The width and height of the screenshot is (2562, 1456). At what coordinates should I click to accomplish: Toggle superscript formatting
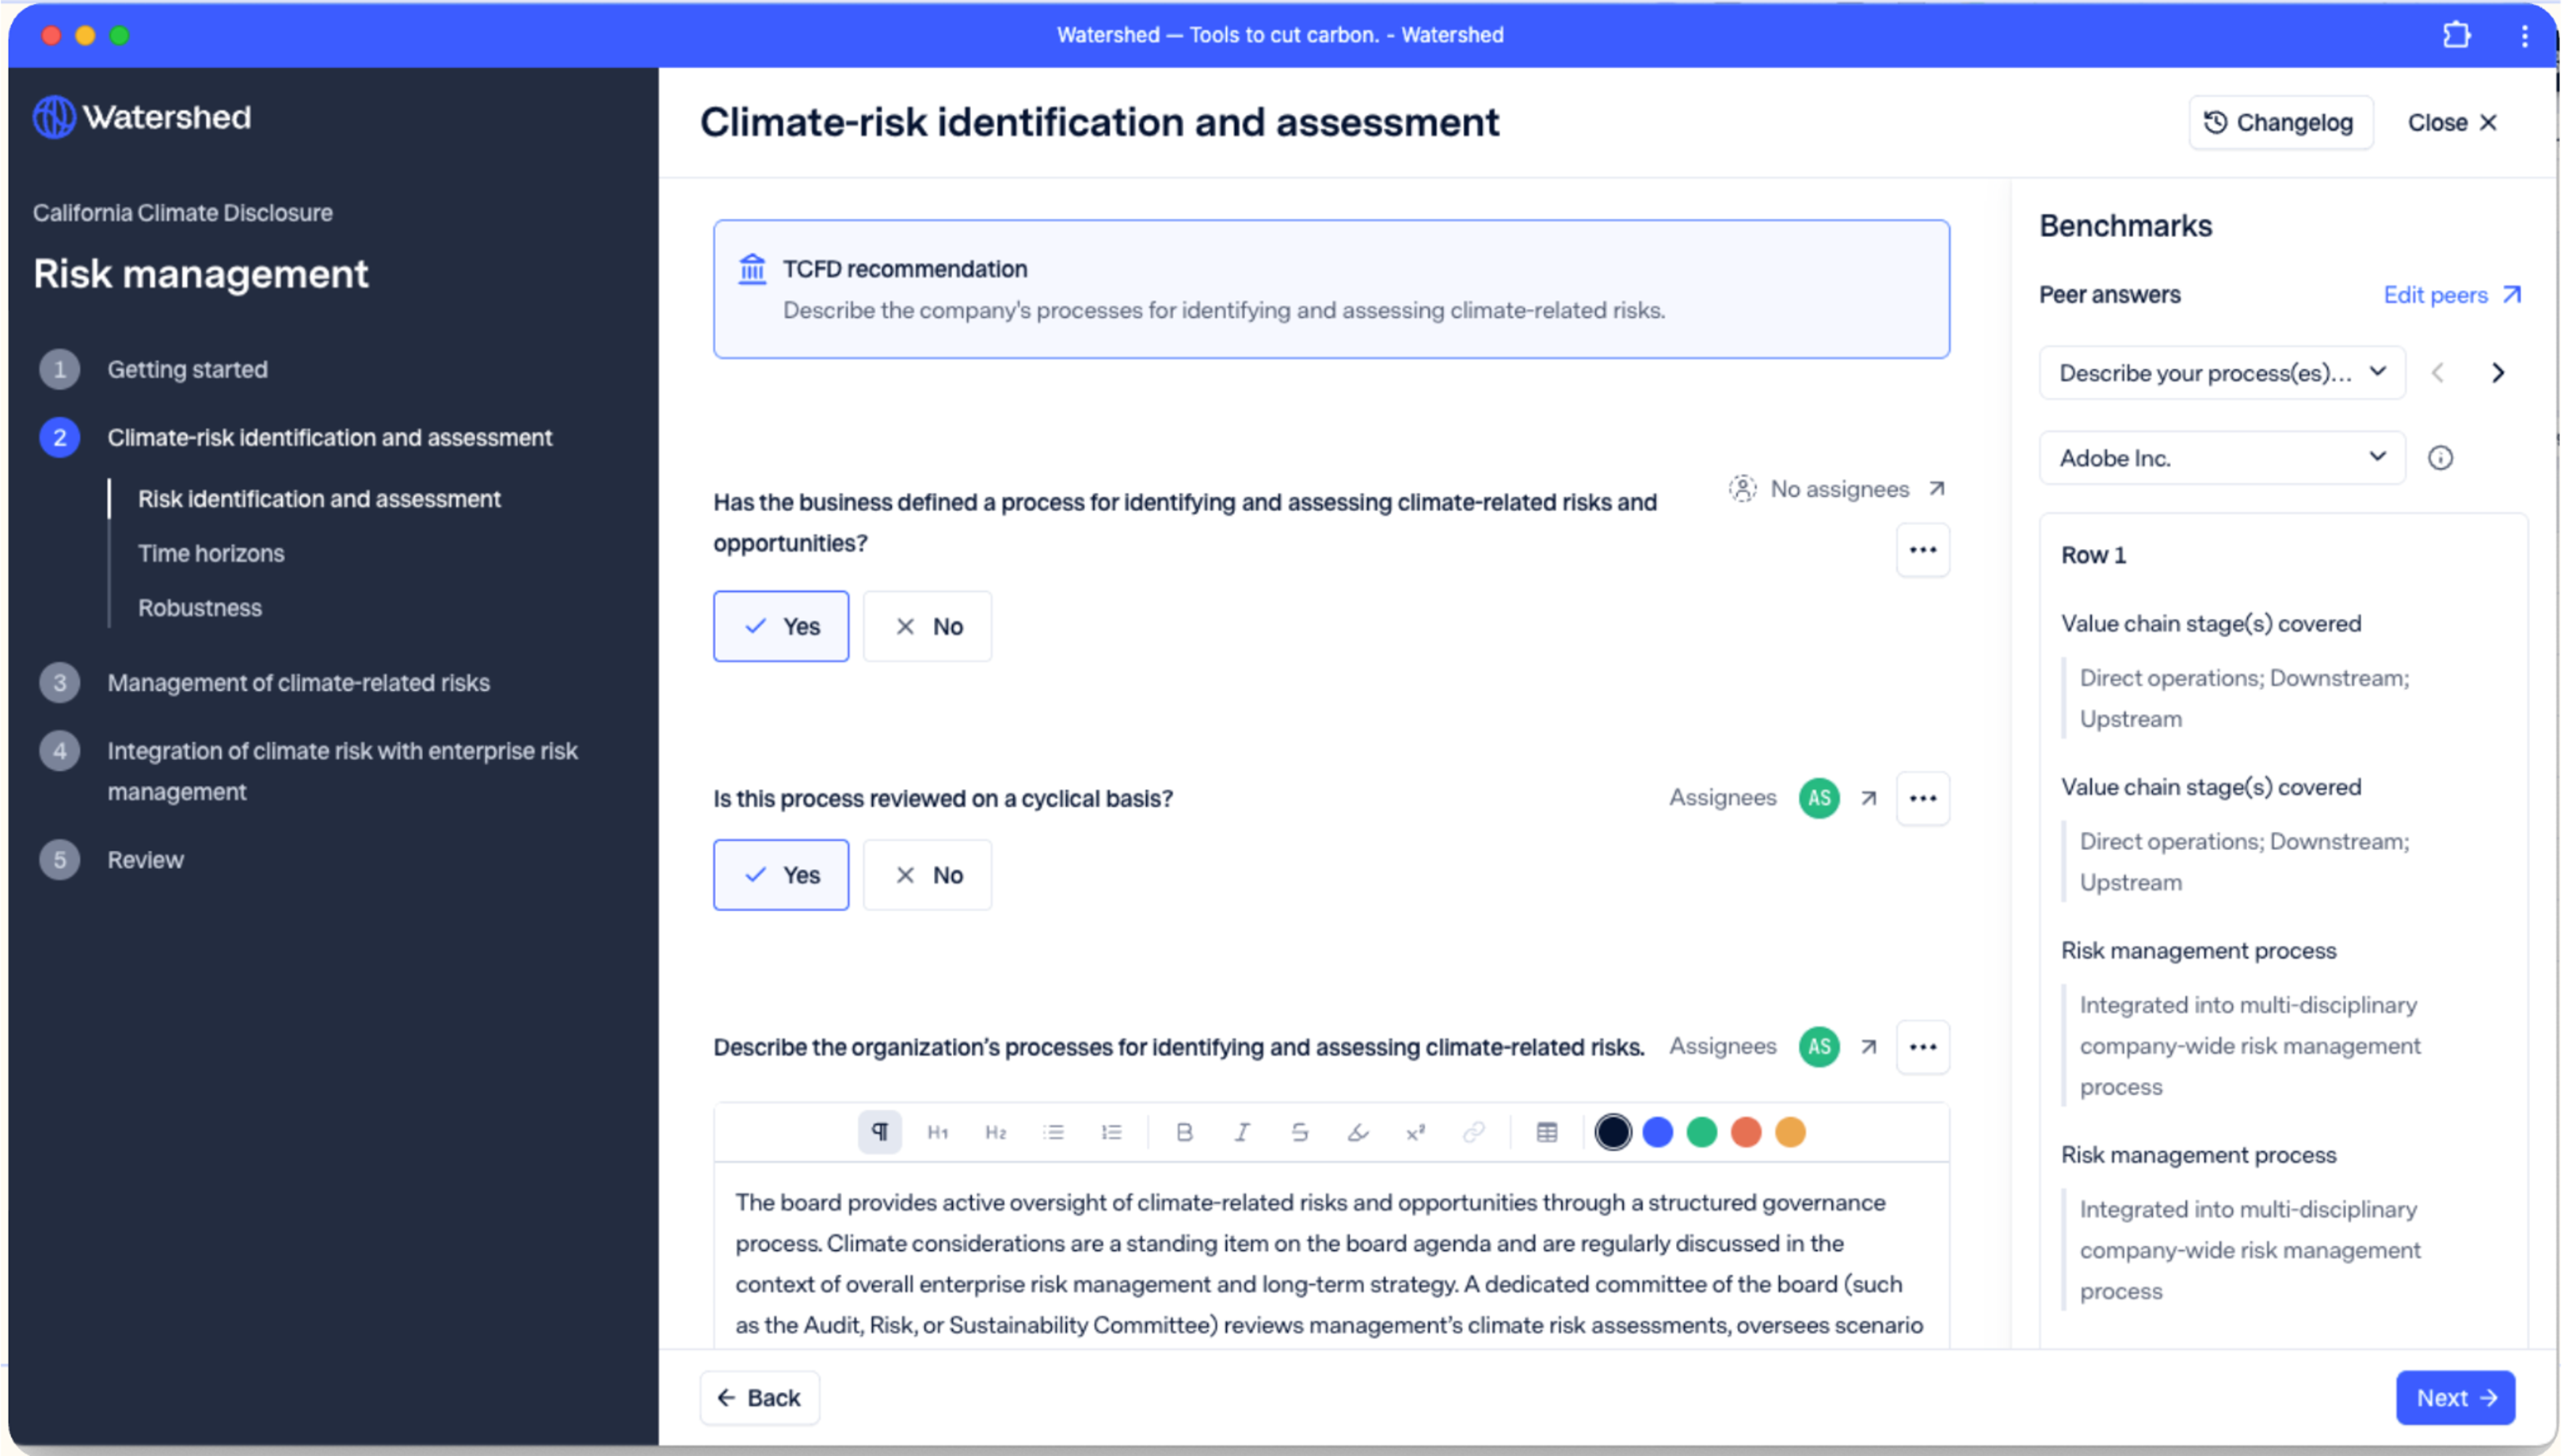pos(1415,1132)
